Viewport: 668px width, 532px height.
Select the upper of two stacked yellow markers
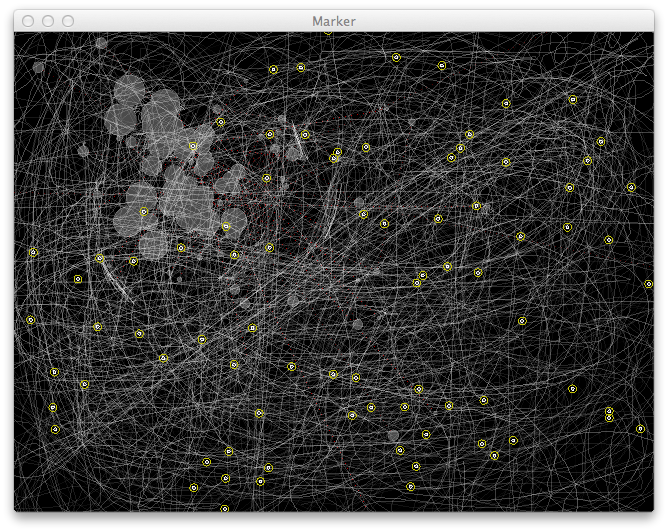point(609,410)
